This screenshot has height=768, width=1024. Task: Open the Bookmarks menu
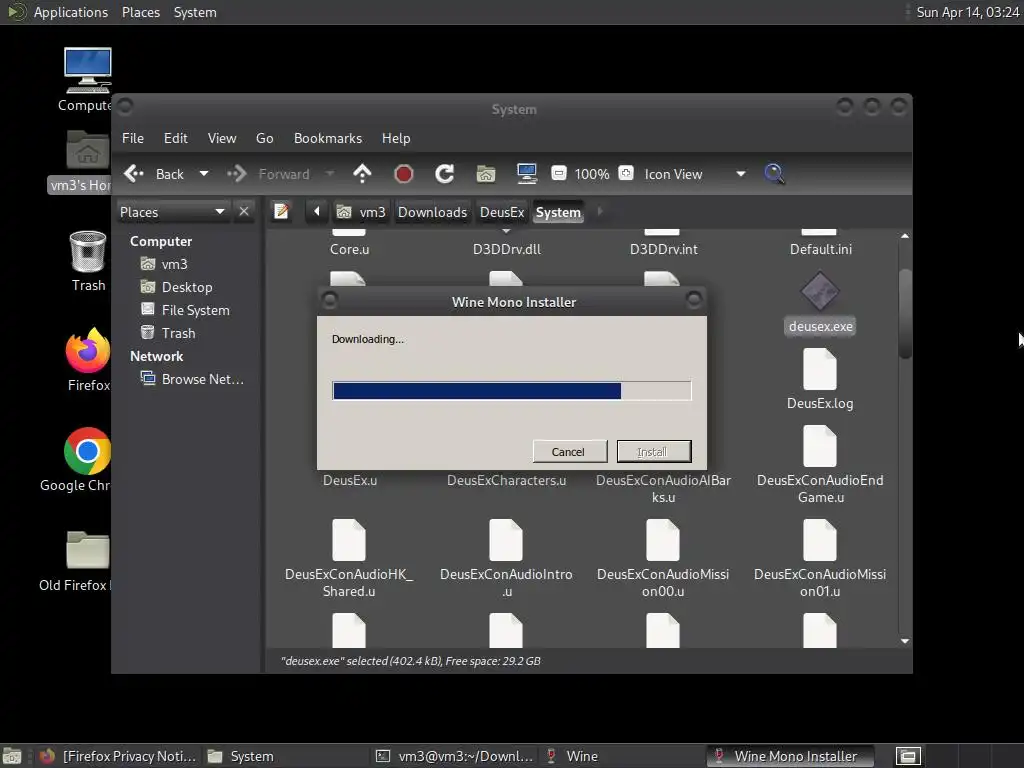point(328,138)
